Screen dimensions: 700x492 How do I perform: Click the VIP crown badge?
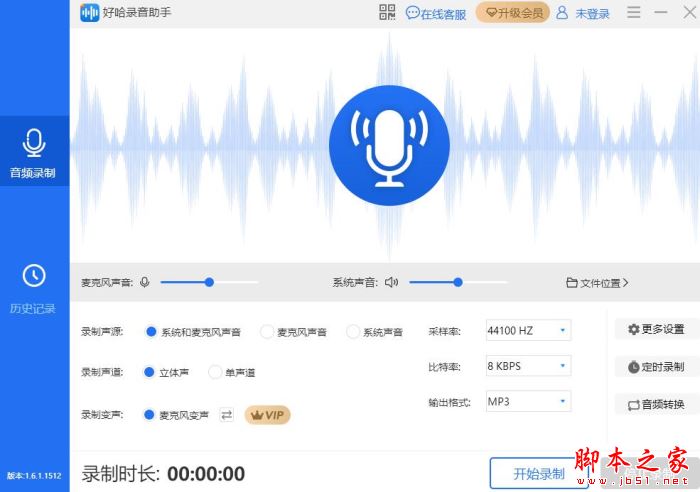[x=267, y=415]
